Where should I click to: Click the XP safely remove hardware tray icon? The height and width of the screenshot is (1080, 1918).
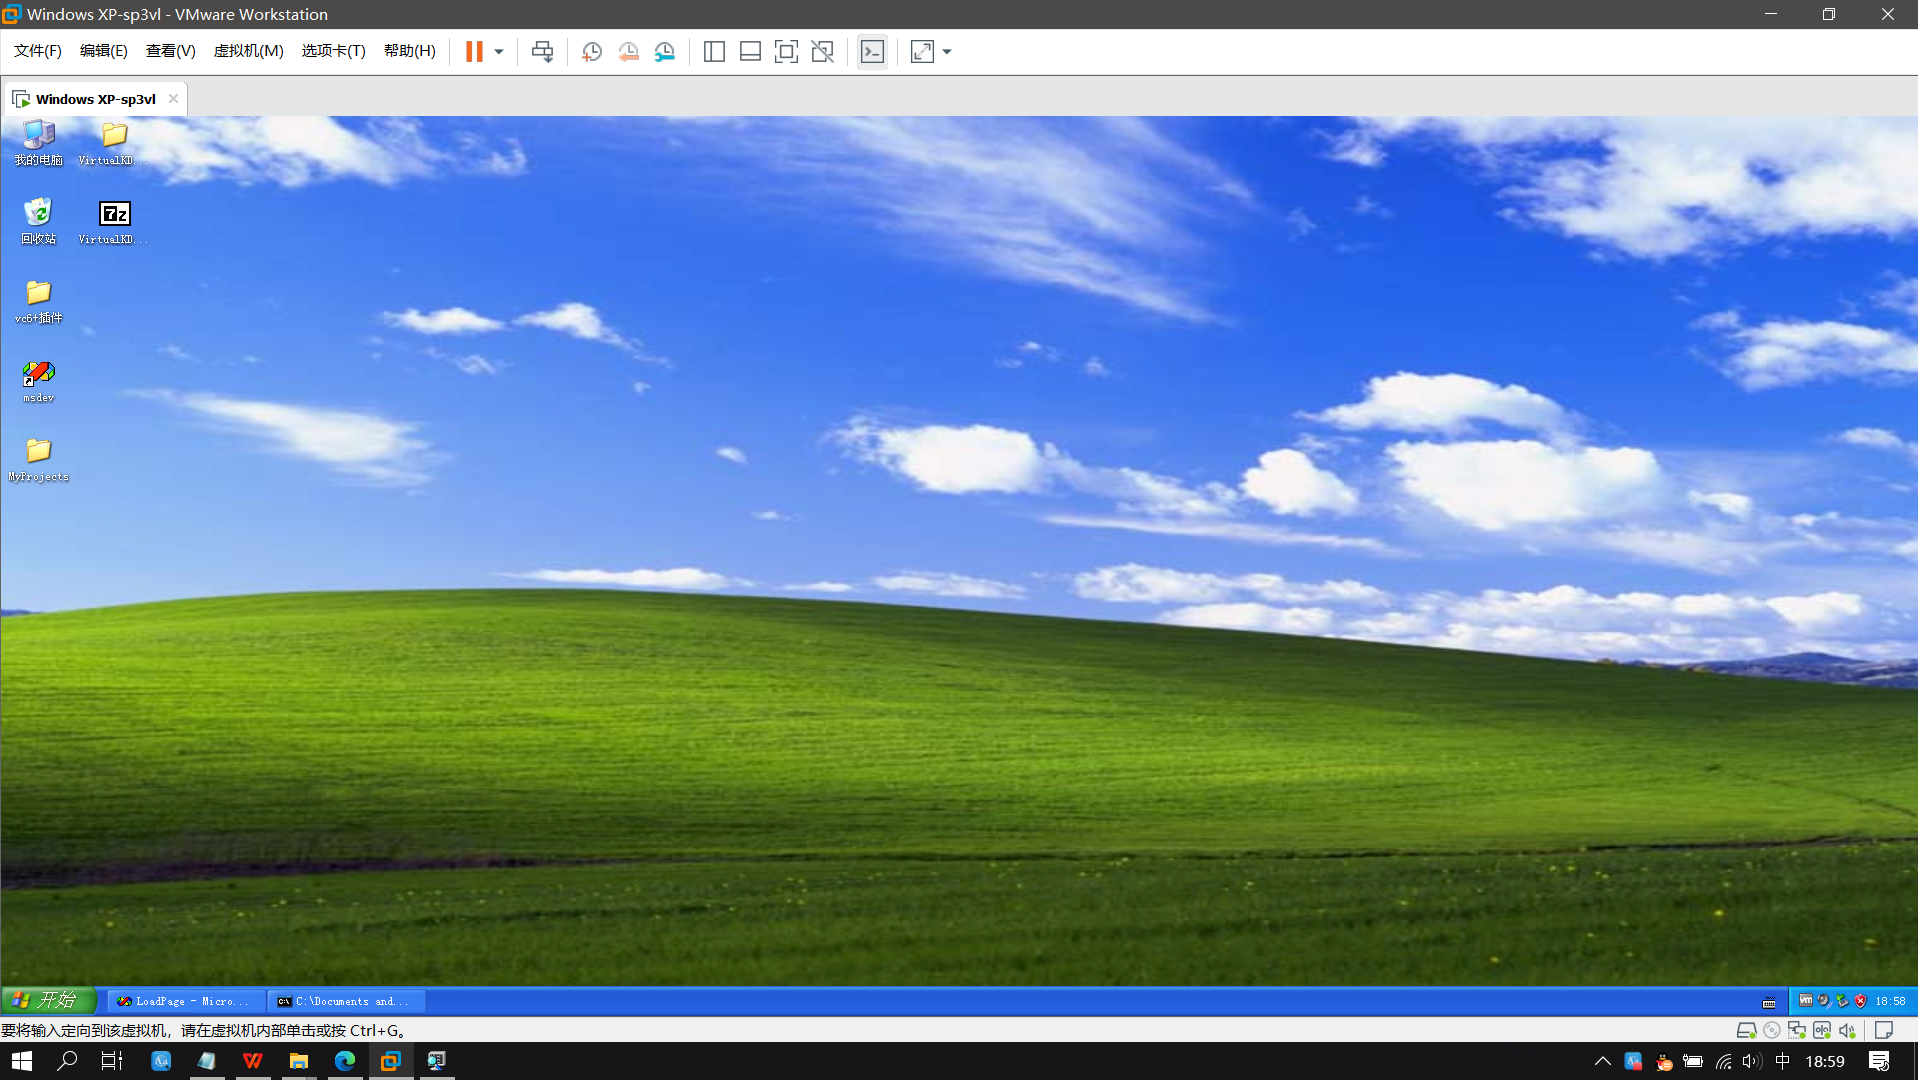(1842, 1000)
